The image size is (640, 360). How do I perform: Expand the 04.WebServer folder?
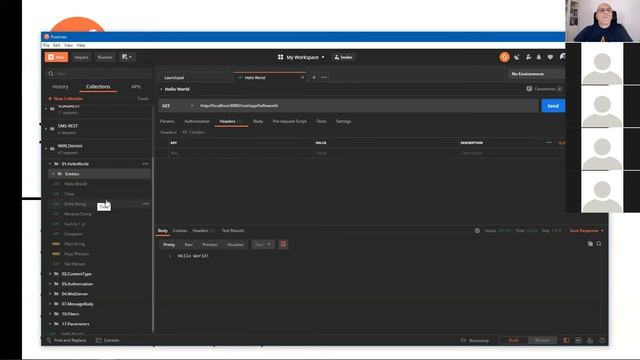coord(50,294)
